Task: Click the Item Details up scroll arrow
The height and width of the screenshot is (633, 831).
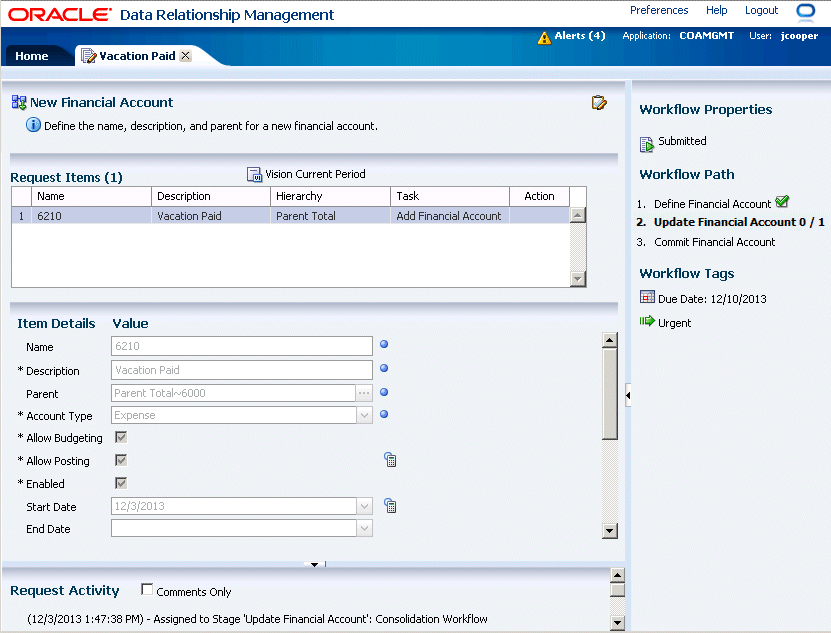Action: [610, 340]
